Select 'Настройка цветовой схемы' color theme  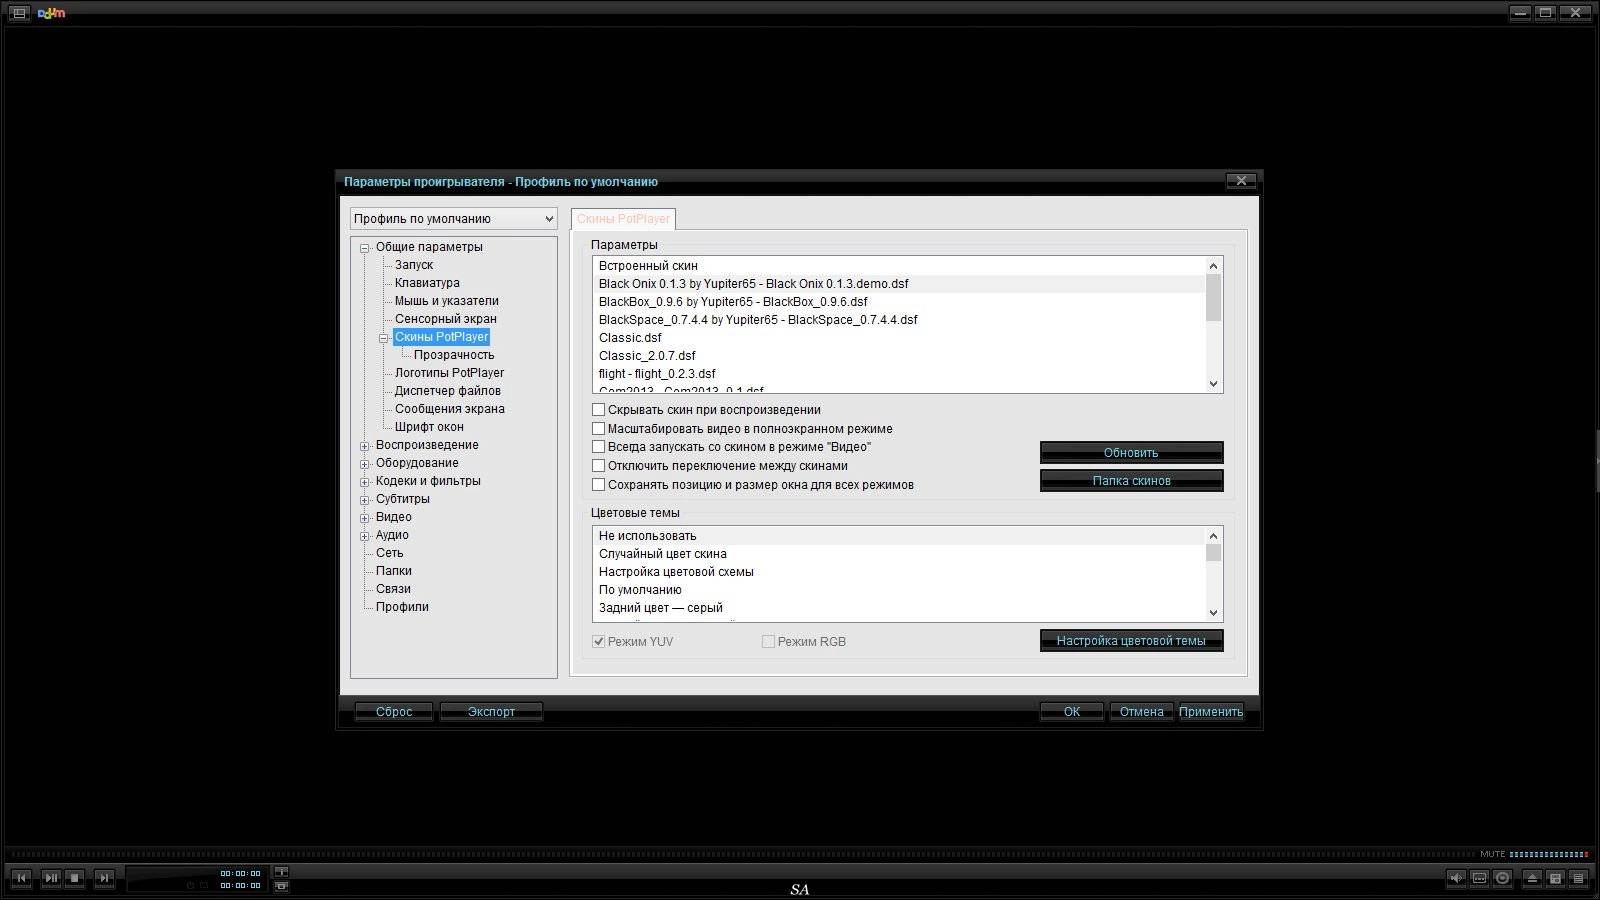tap(900, 572)
